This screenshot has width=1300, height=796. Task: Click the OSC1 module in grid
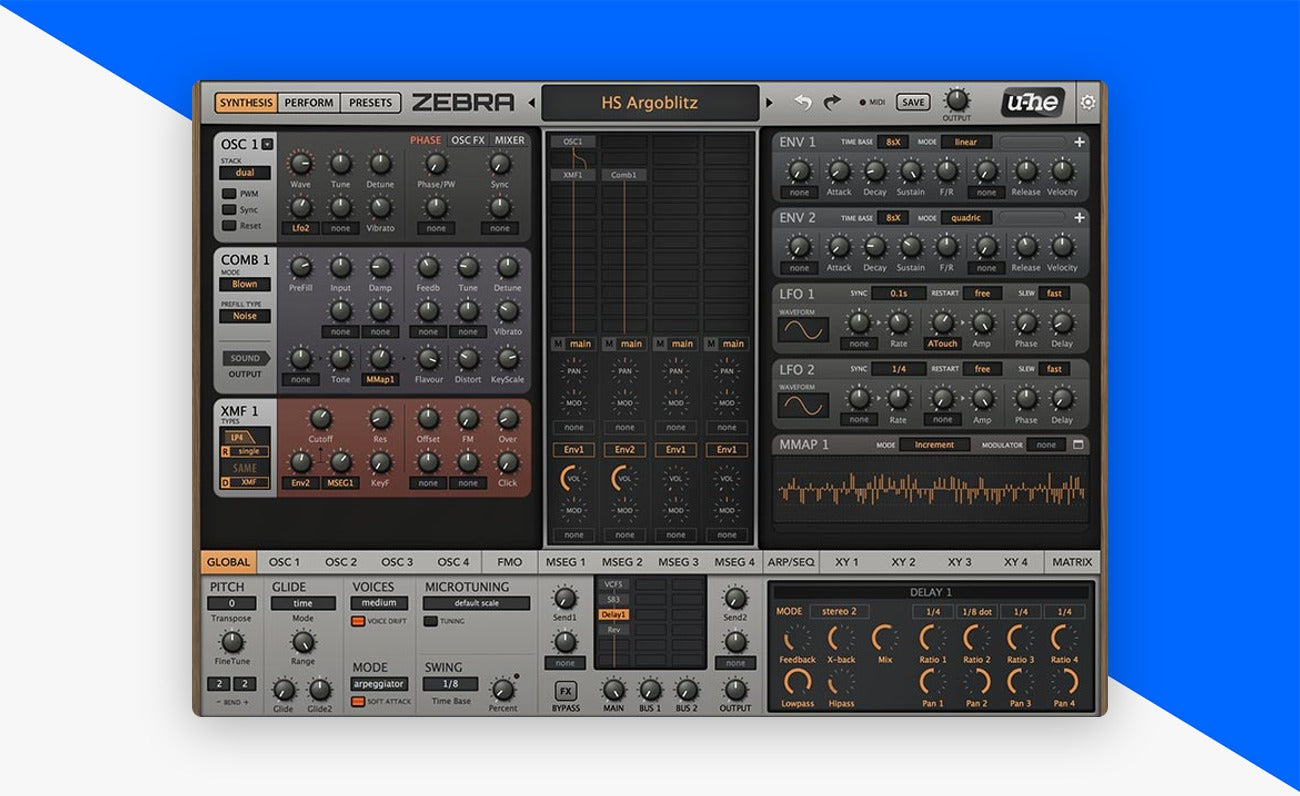coord(573,142)
